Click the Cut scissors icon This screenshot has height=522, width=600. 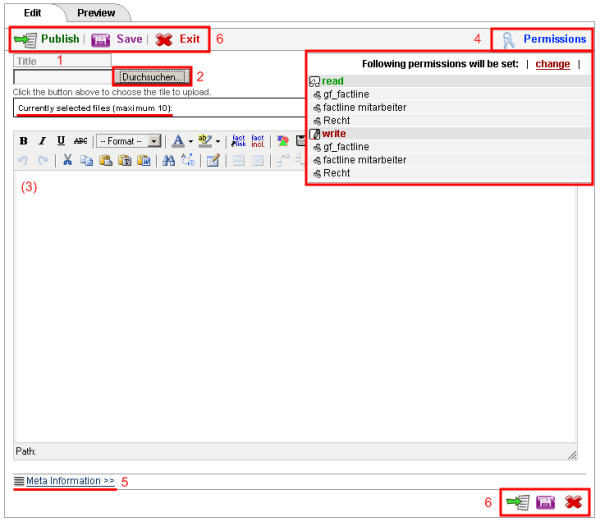68,160
